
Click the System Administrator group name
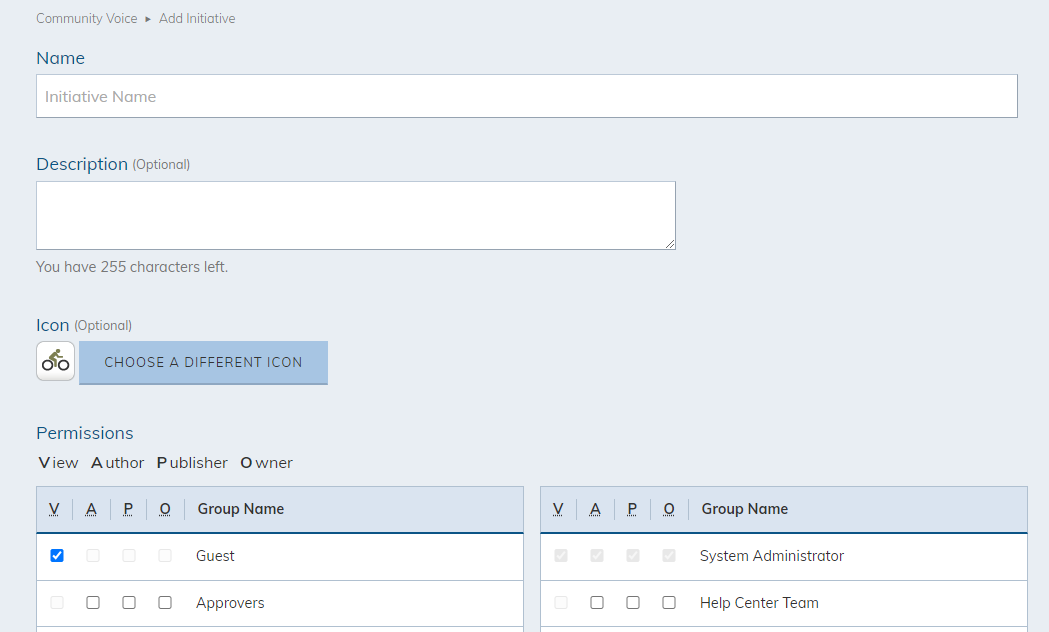(771, 556)
